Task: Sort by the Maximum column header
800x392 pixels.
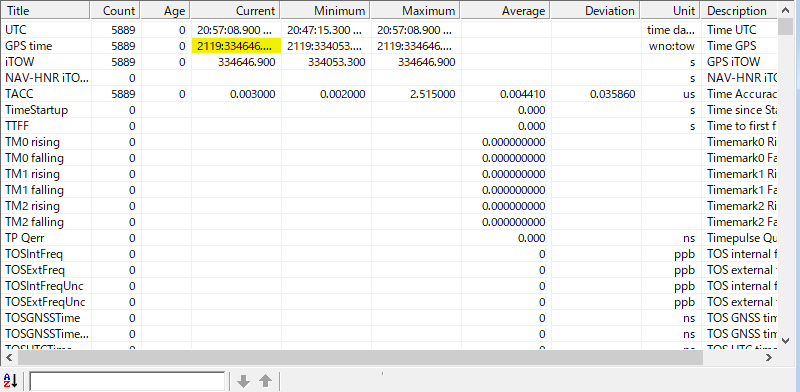Action: pyautogui.click(x=415, y=11)
